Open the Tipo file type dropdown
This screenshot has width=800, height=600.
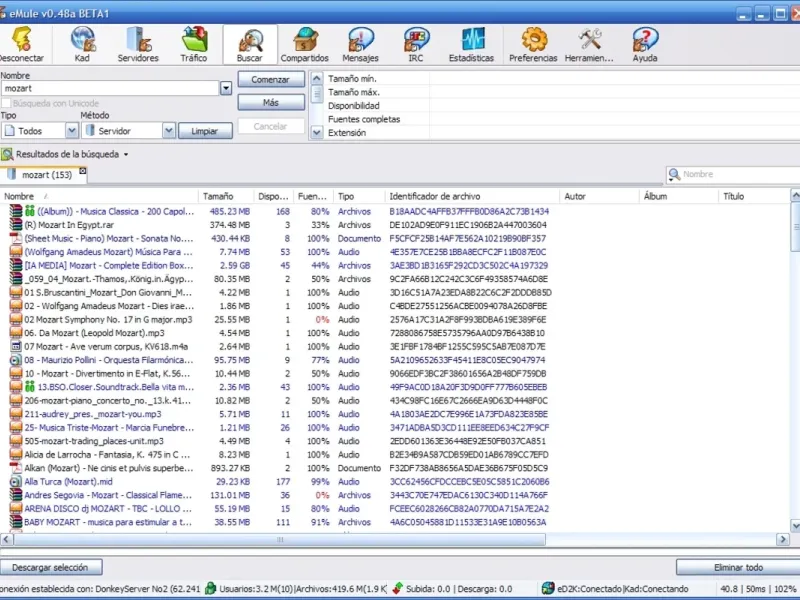click(x=69, y=131)
